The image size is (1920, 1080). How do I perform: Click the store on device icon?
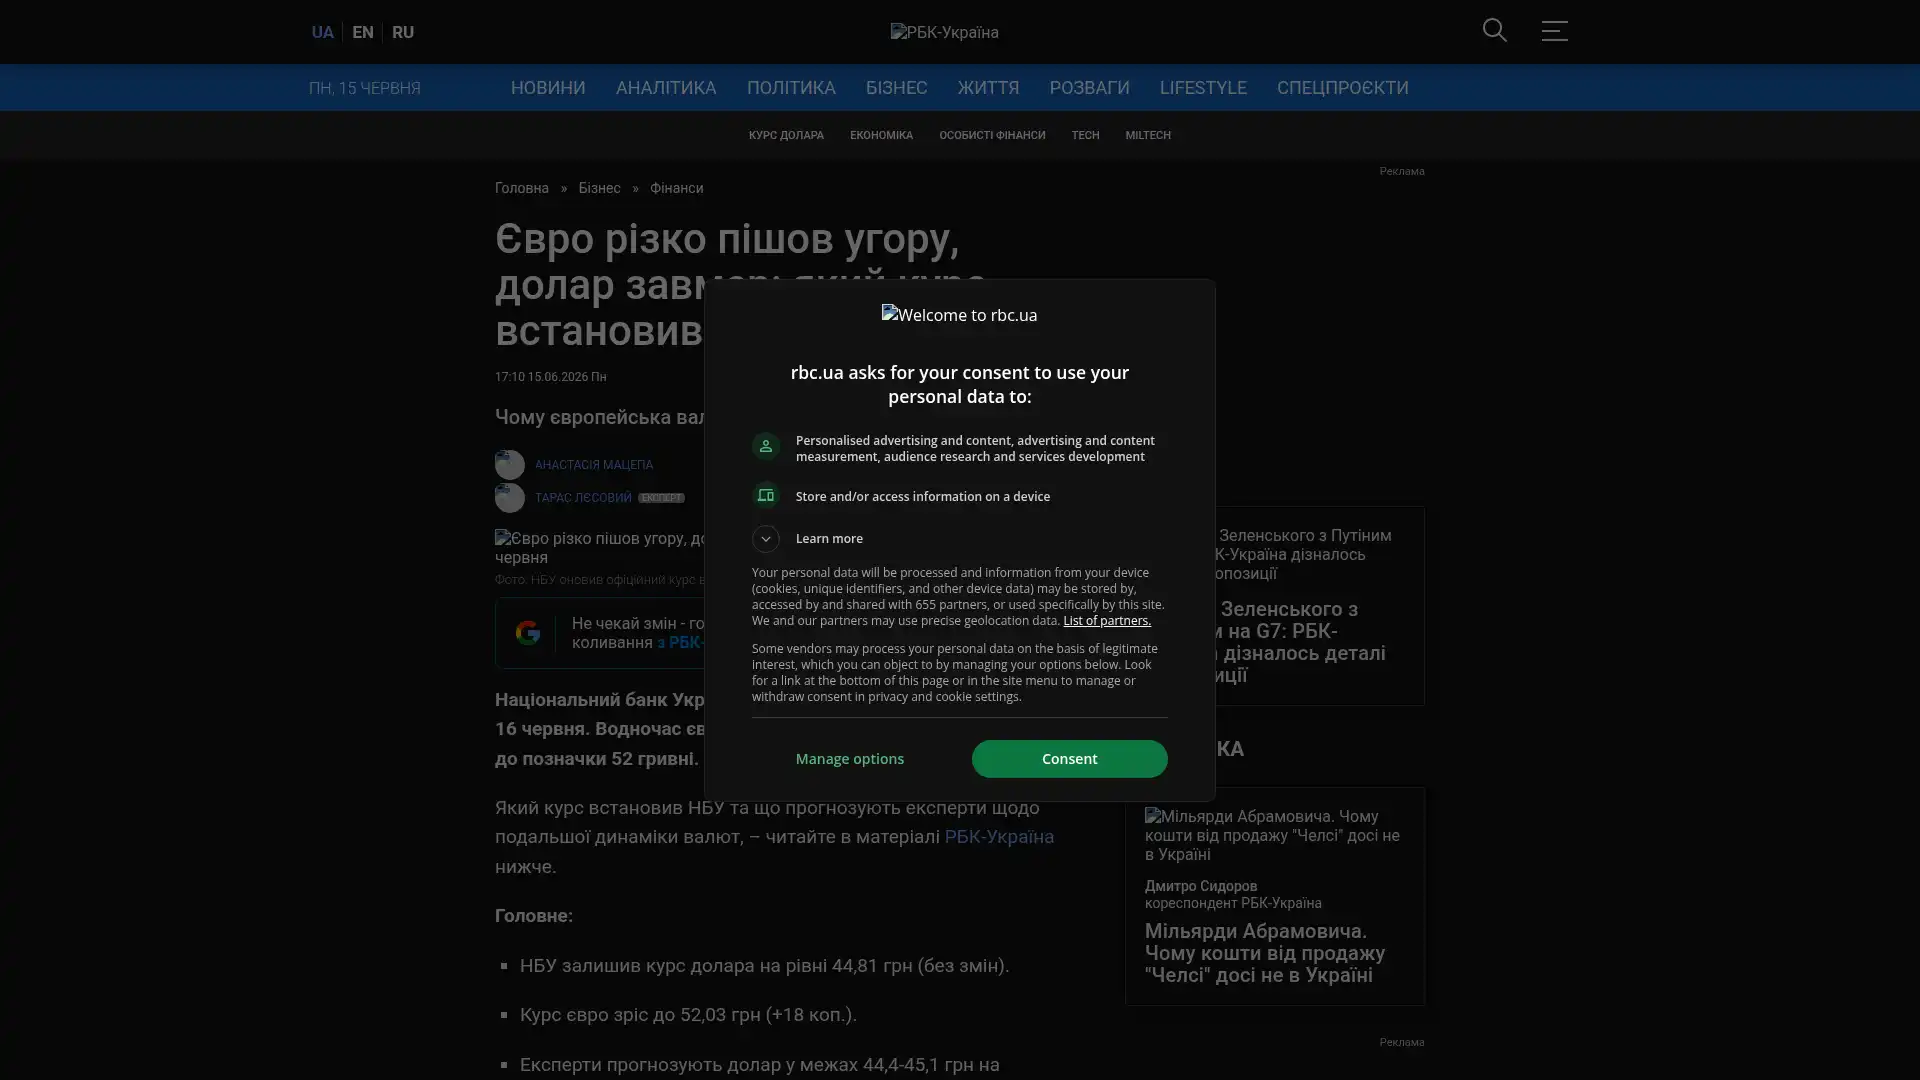pyautogui.click(x=766, y=496)
